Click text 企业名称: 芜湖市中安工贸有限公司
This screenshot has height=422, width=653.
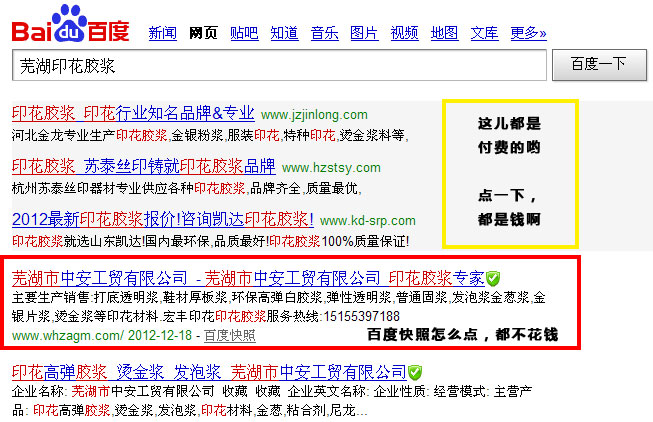tap(113, 391)
